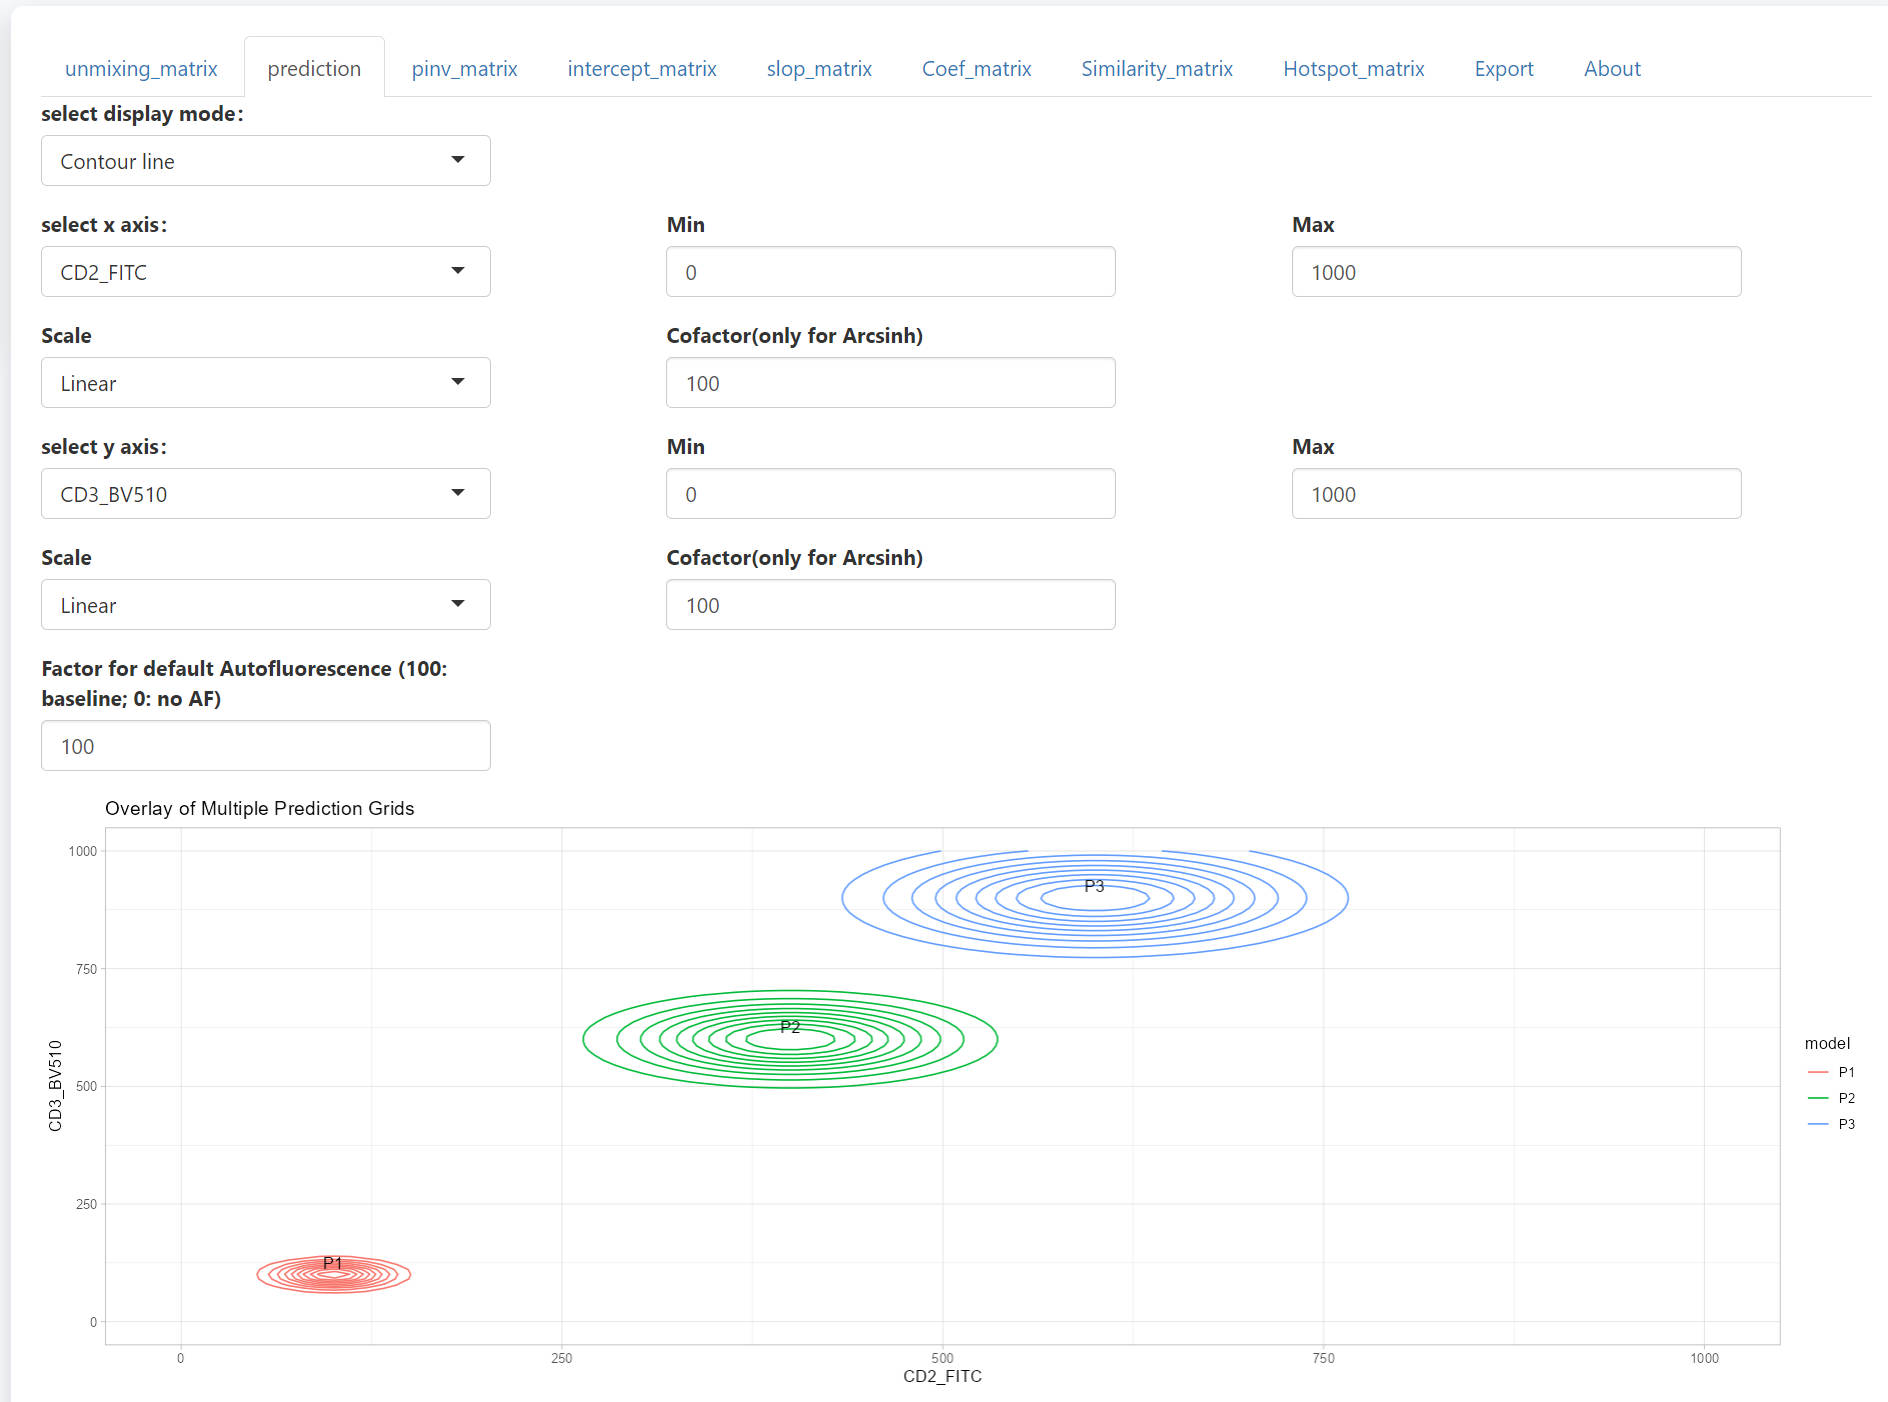Focus the x axis Max input field
This screenshot has height=1402, width=1888.
point(1515,272)
